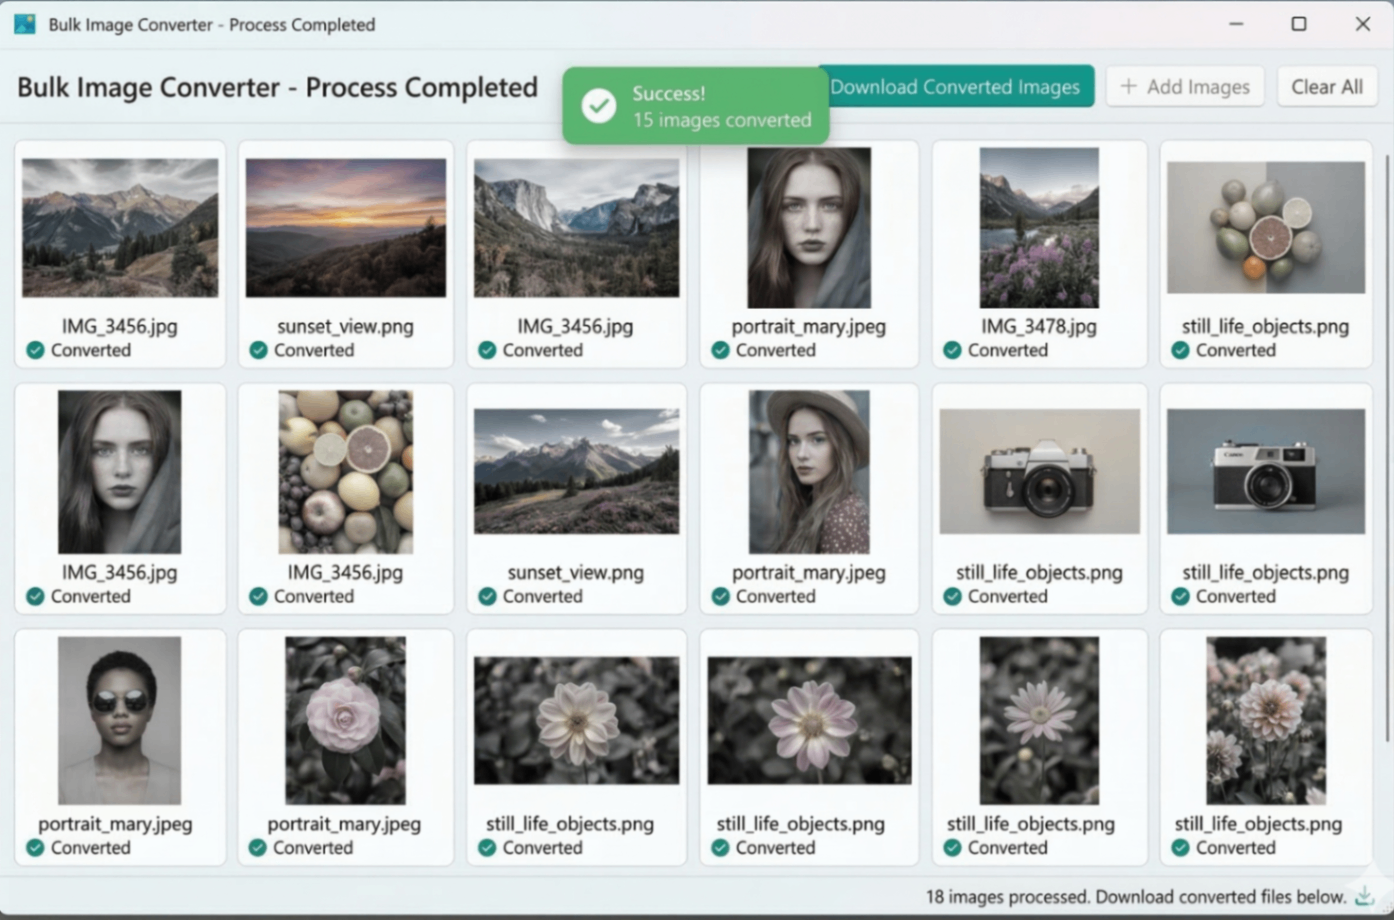The width and height of the screenshot is (1394, 920).
Task: Open the top-left IMG_3456.jpg mountain thumbnail
Action: pos(119,226)
